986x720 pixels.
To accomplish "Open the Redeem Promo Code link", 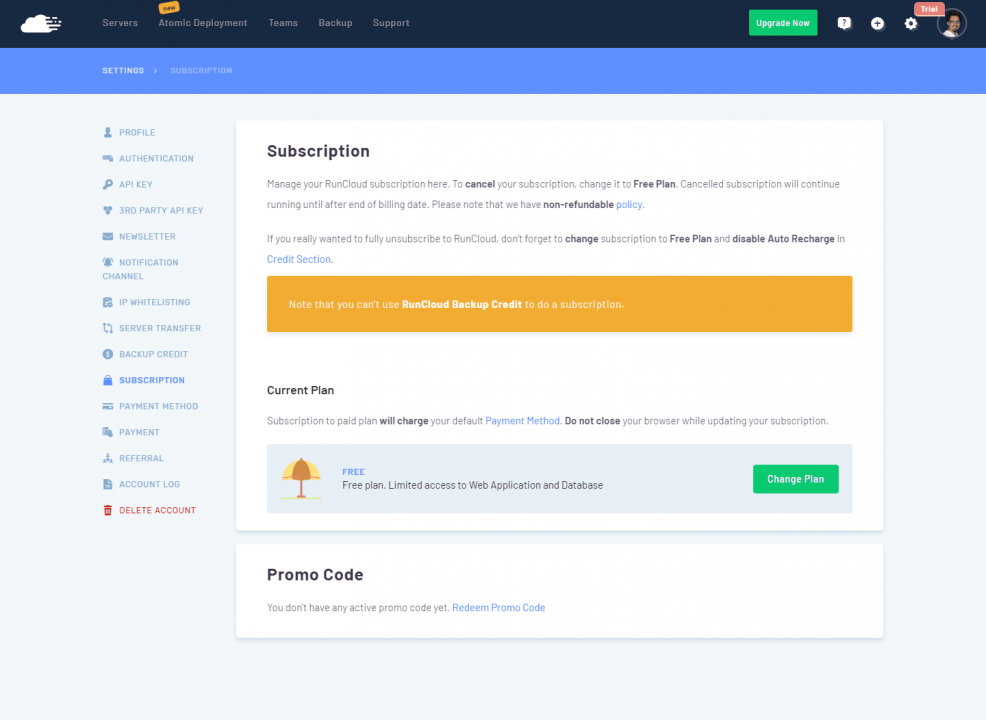I will coord(498,607).
